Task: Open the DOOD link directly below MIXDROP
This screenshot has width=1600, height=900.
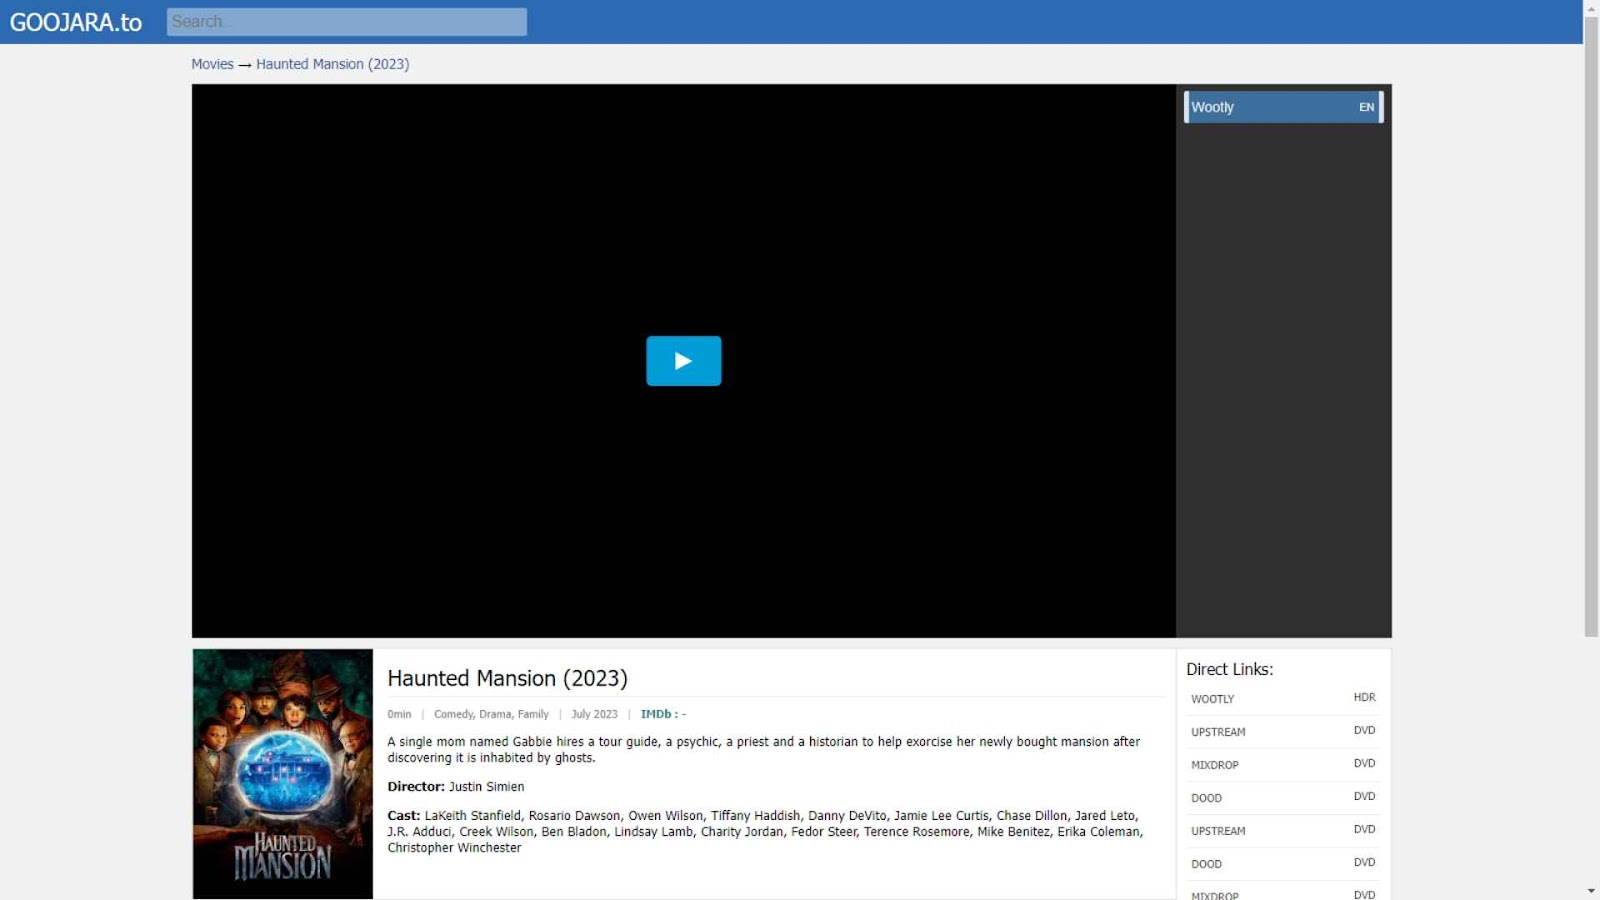Action: point(1283,797)
